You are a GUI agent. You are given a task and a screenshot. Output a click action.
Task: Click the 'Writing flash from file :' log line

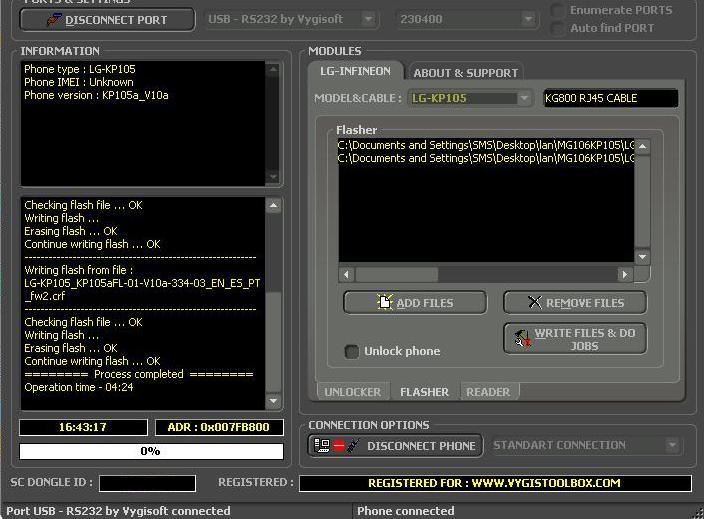[x=79, y=270]
